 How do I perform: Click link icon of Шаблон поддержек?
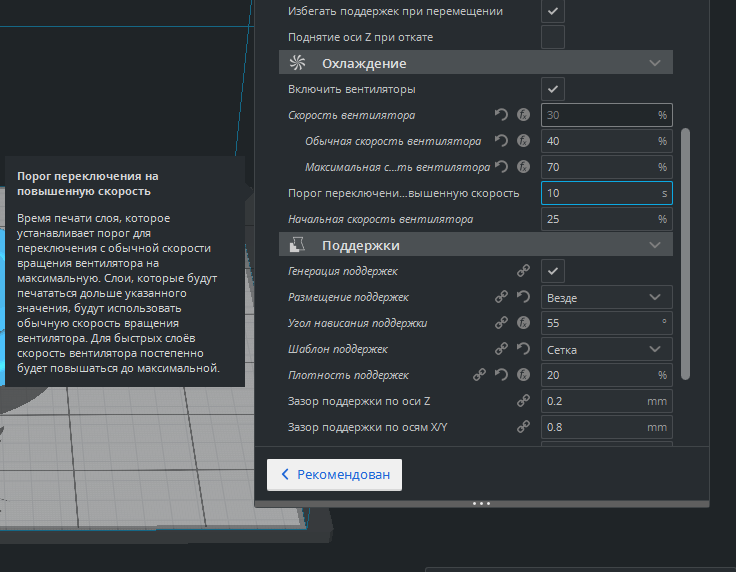[501, 349]
